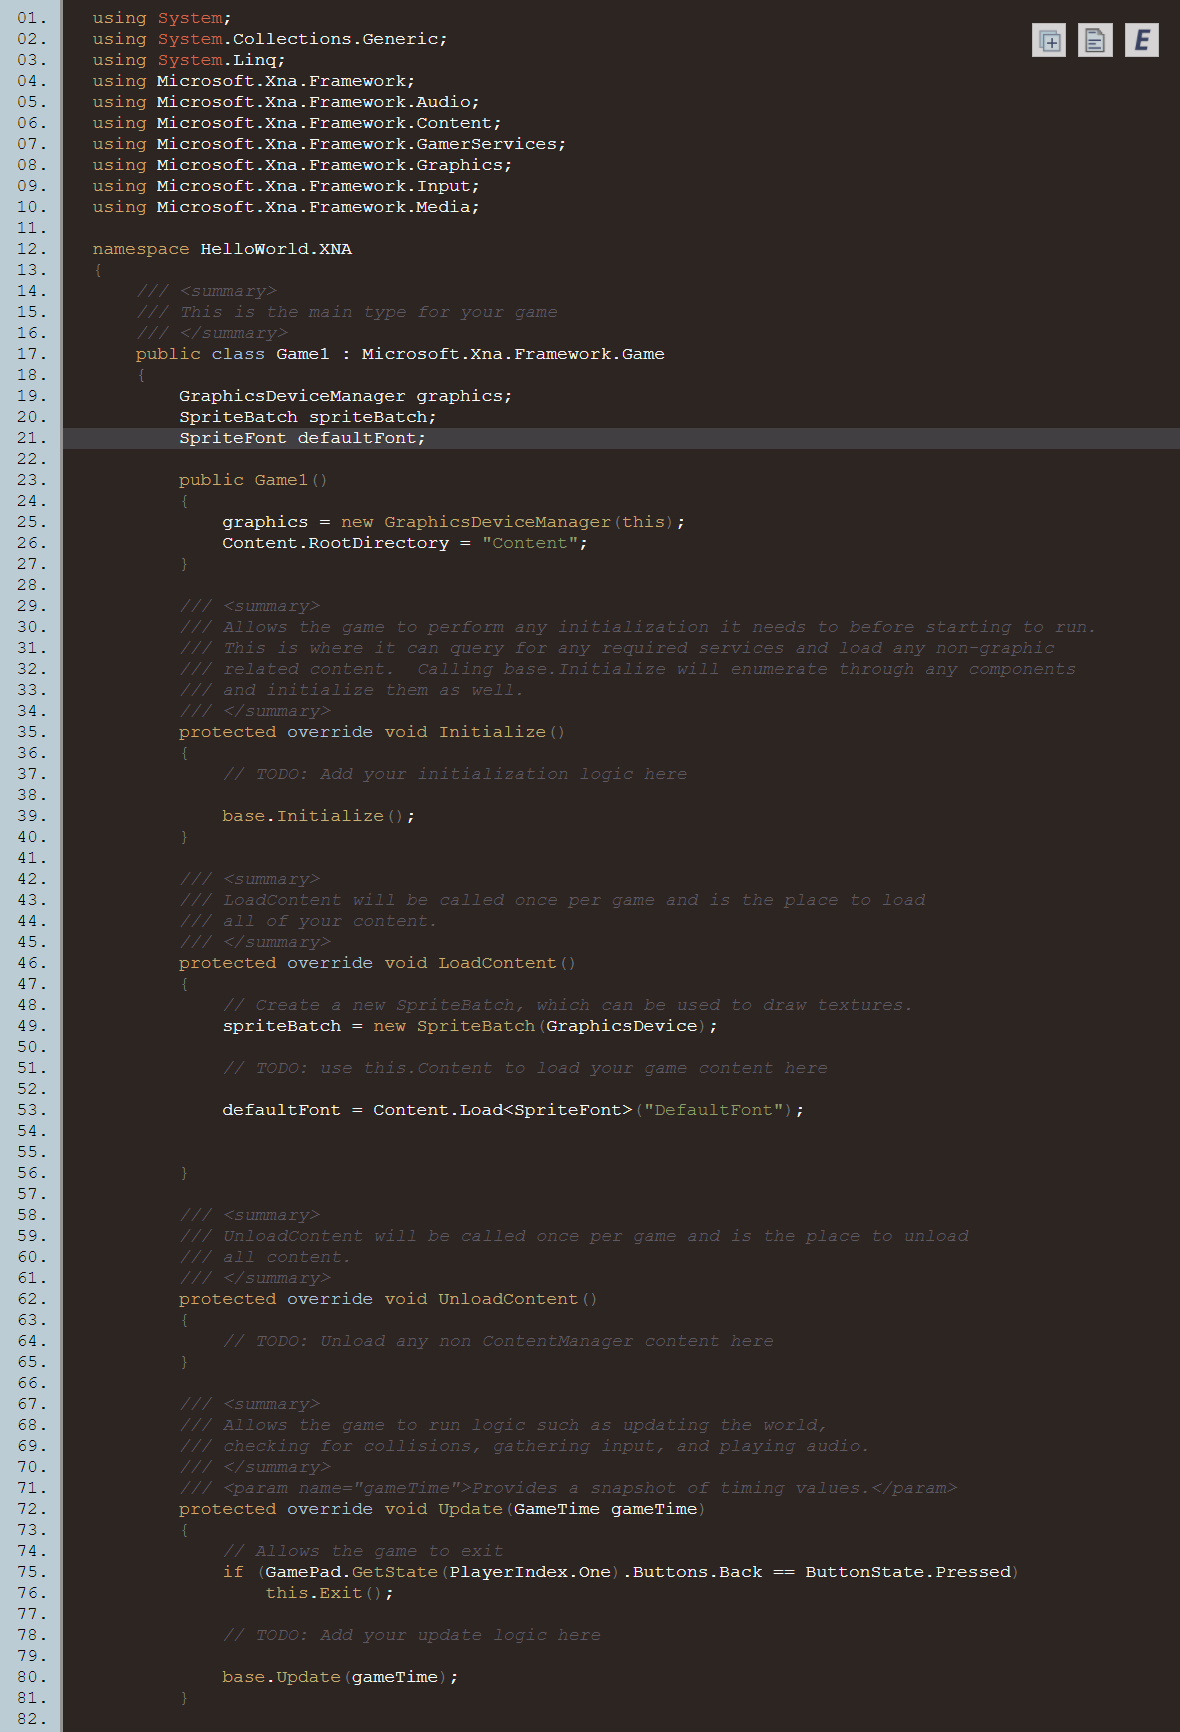The width and height of the screenshot is (1180, 1732).
Task: Click 'using System.Collections.Generic;' line
Action: click(270, 39)
